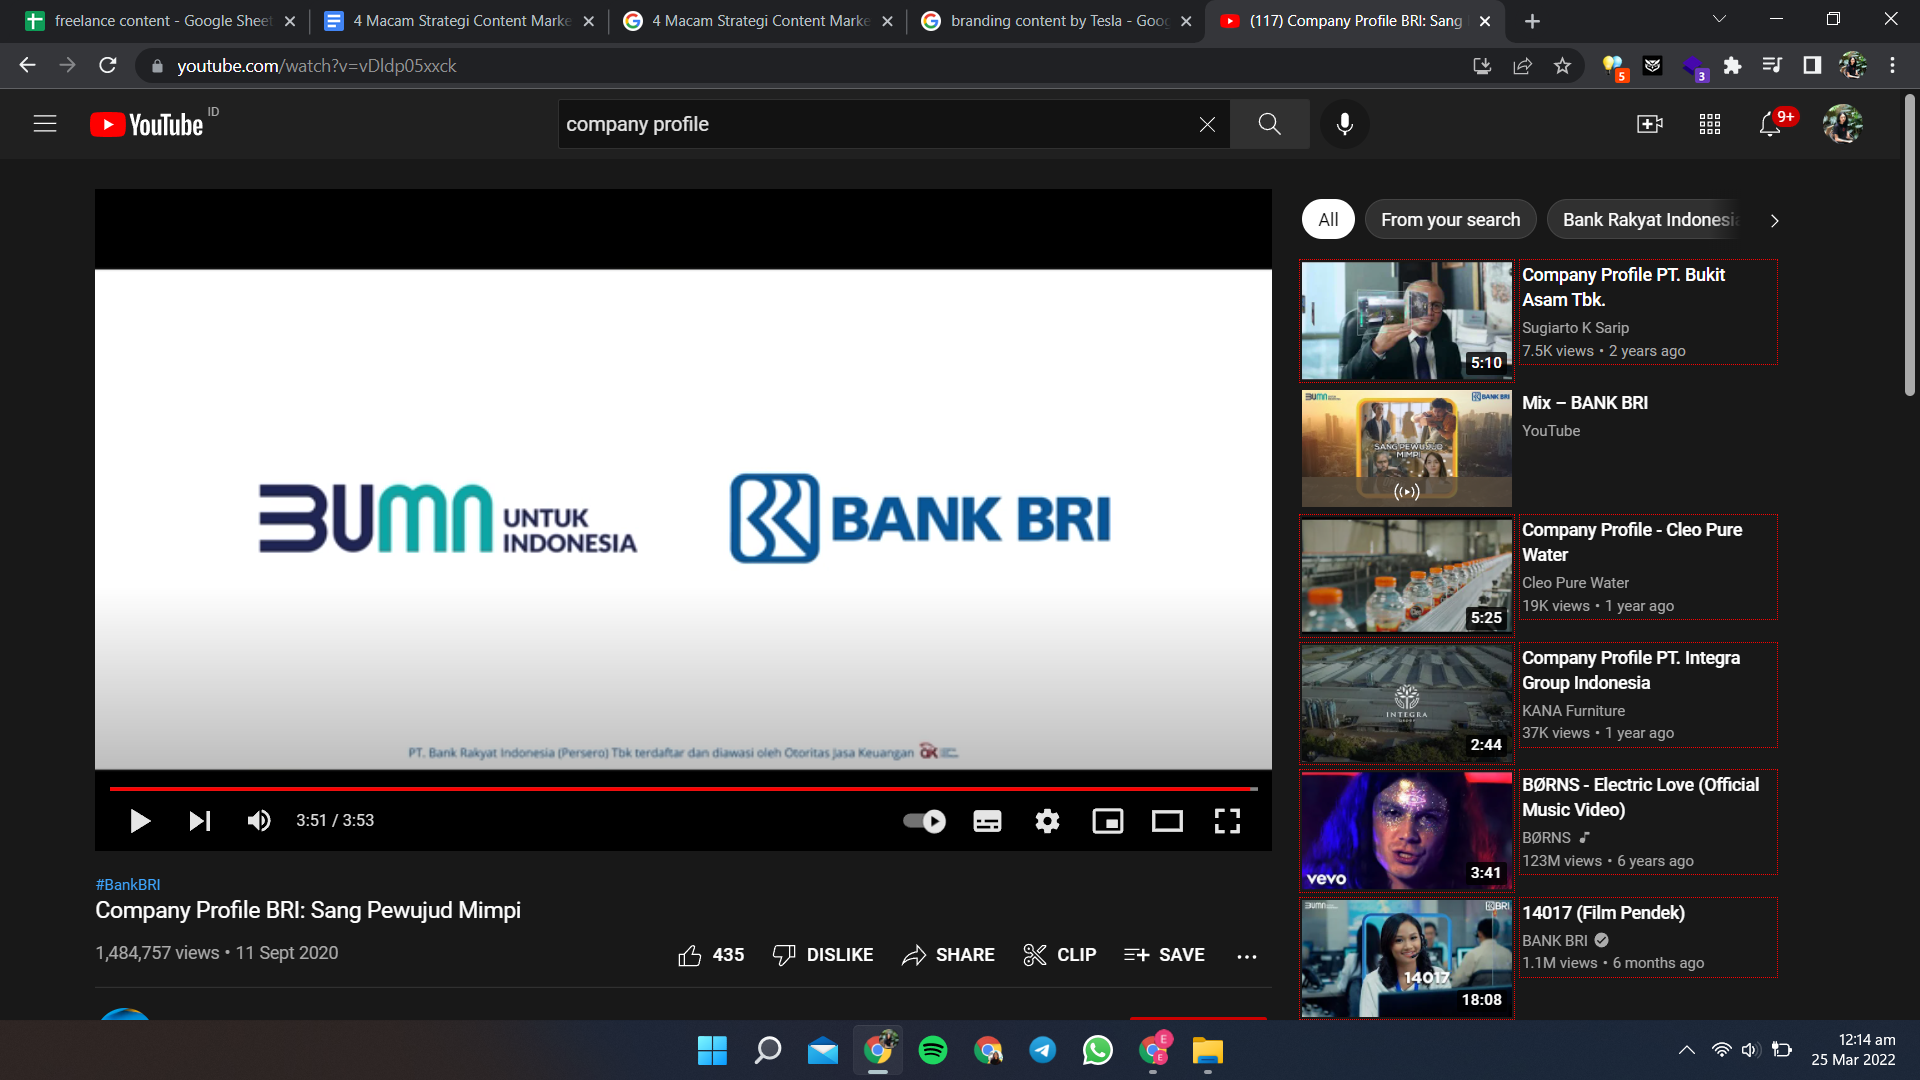This screenshot has height=1080, width=1920.
Task: Open Spotify from taskbar
Action: (x=932, y=1050)
